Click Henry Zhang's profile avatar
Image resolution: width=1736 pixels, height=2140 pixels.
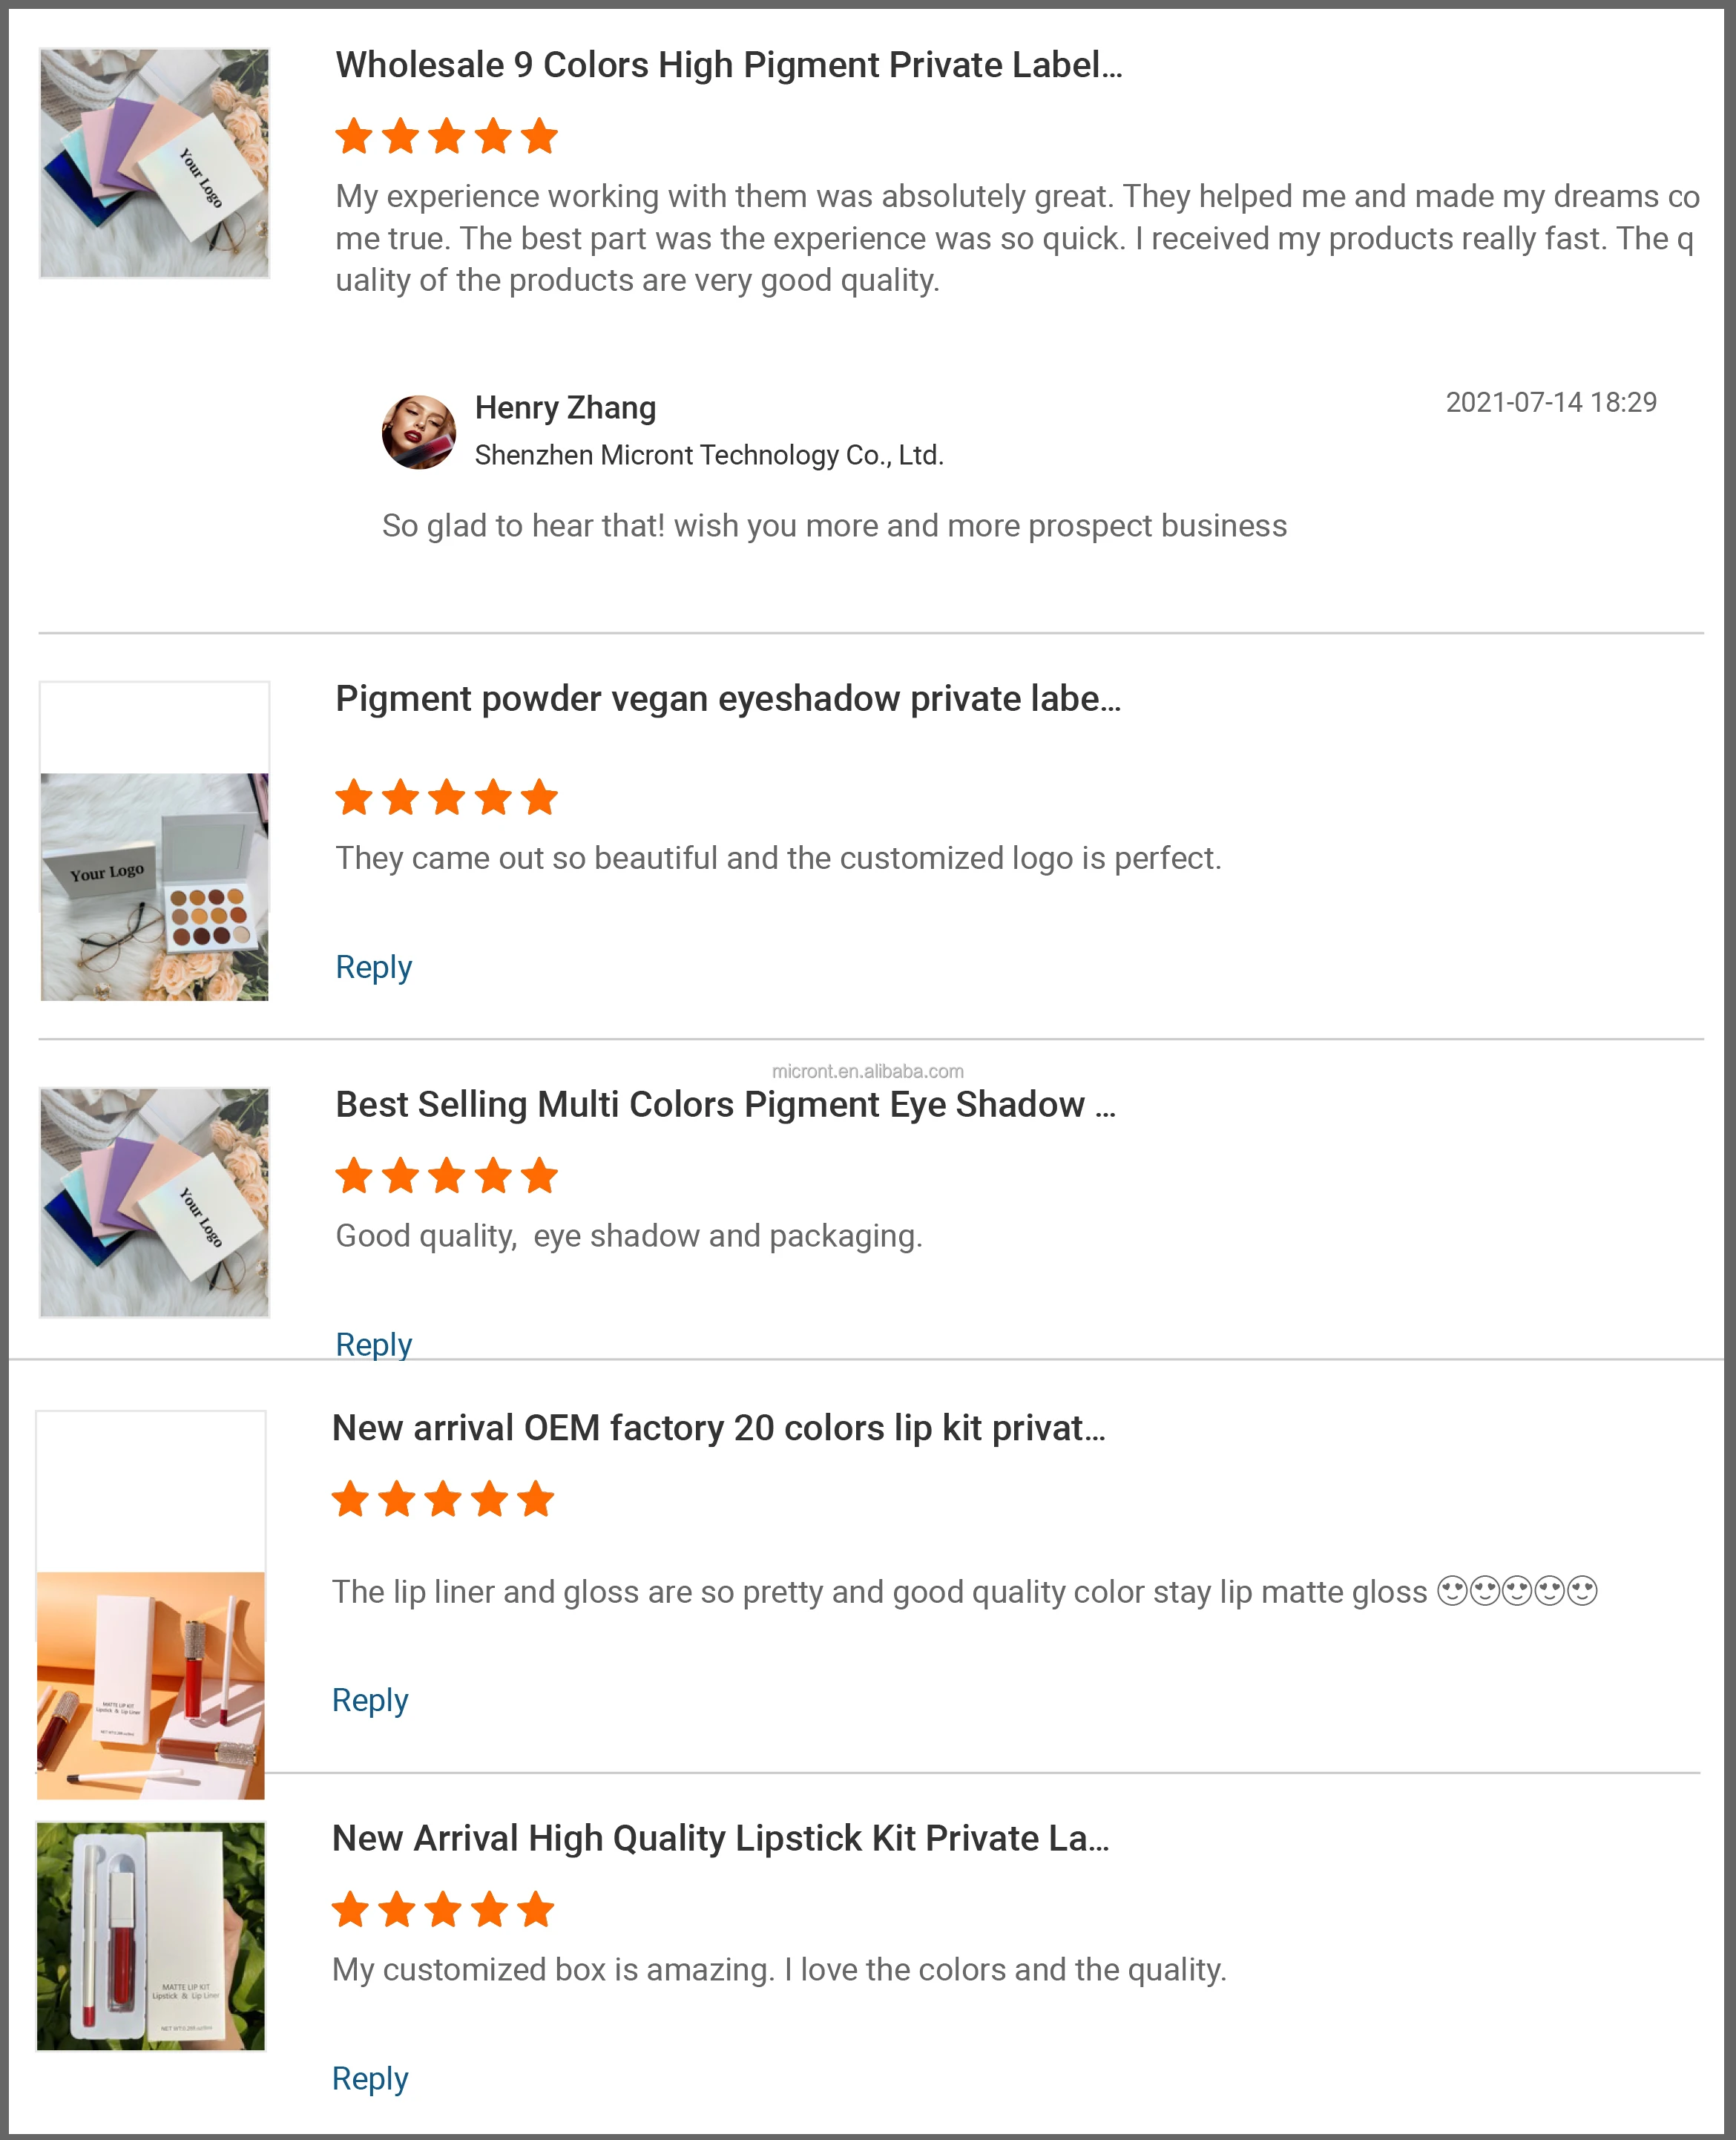click(419, 432)
